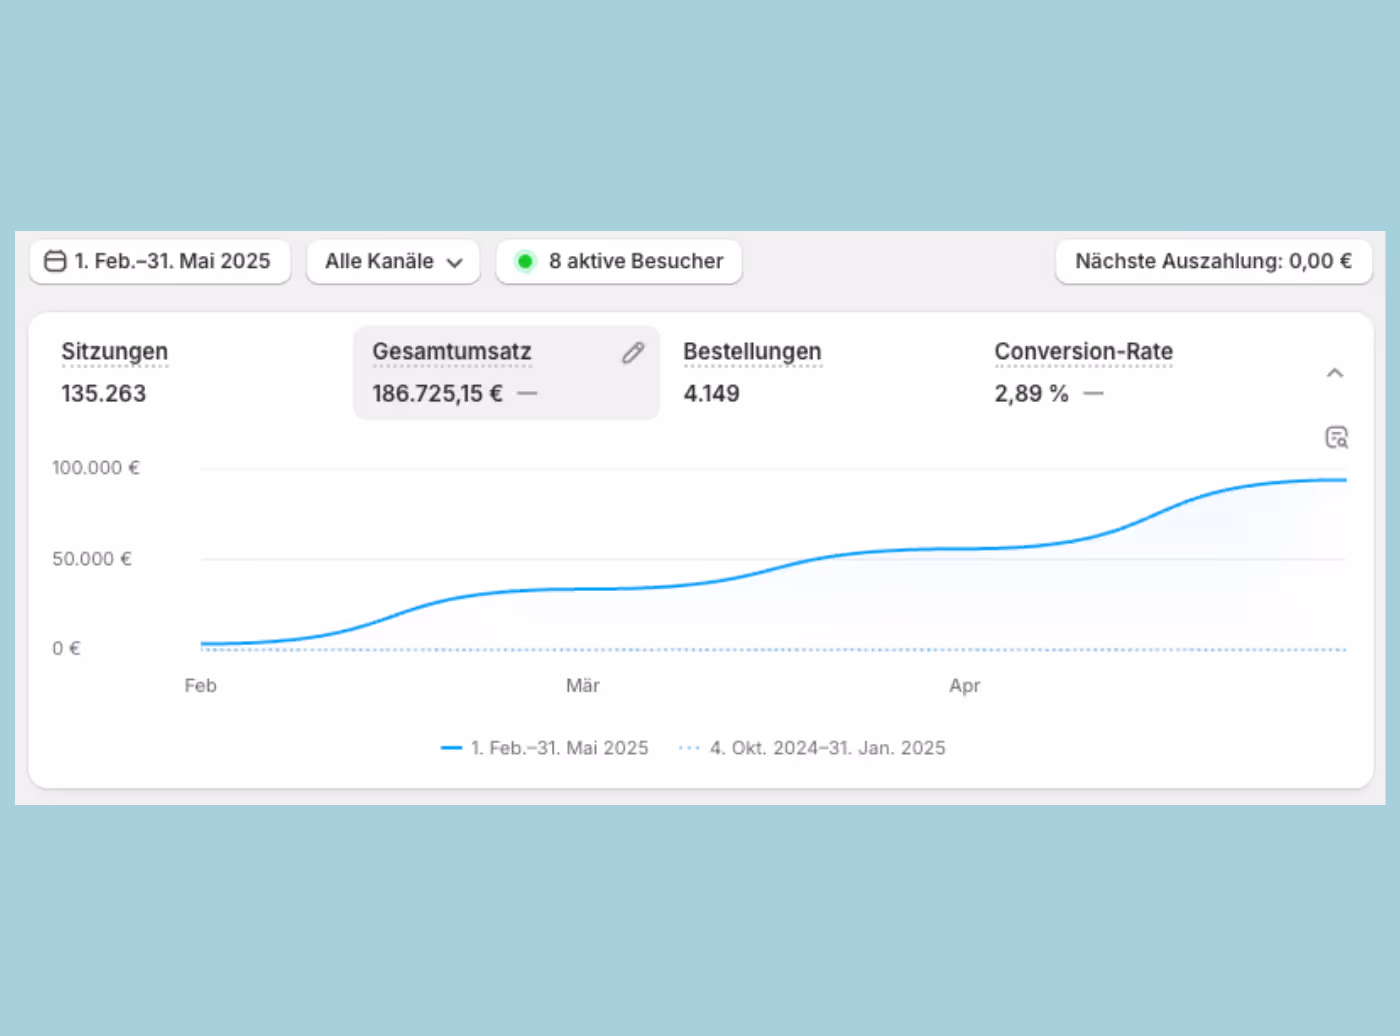Click the dash indicator next to 2,89 %
Screen dimensions: 1400x1036
(x=1093, y=394)
